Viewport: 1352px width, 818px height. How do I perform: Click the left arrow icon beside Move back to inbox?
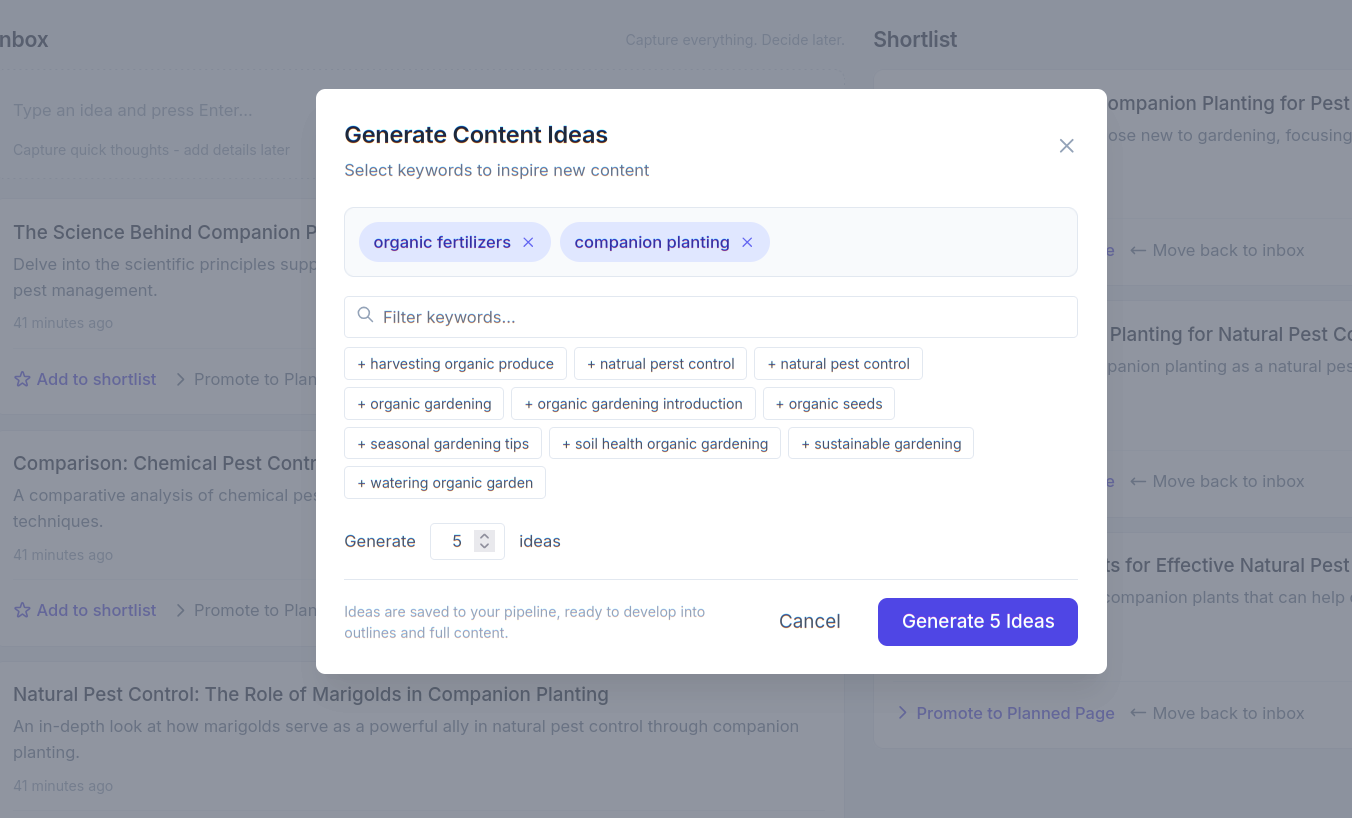coord(1140,250)
